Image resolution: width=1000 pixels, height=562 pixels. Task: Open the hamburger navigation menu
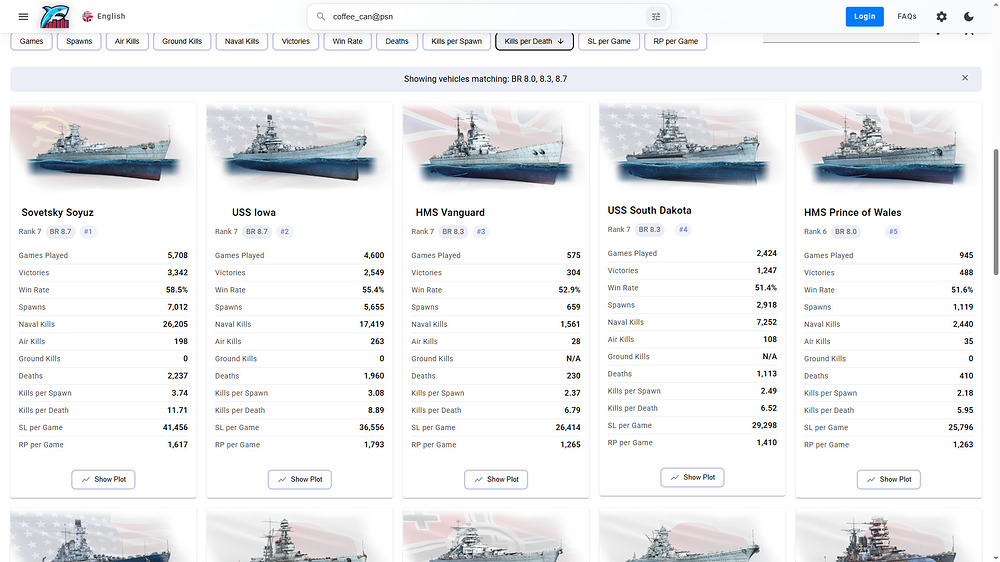24,17
